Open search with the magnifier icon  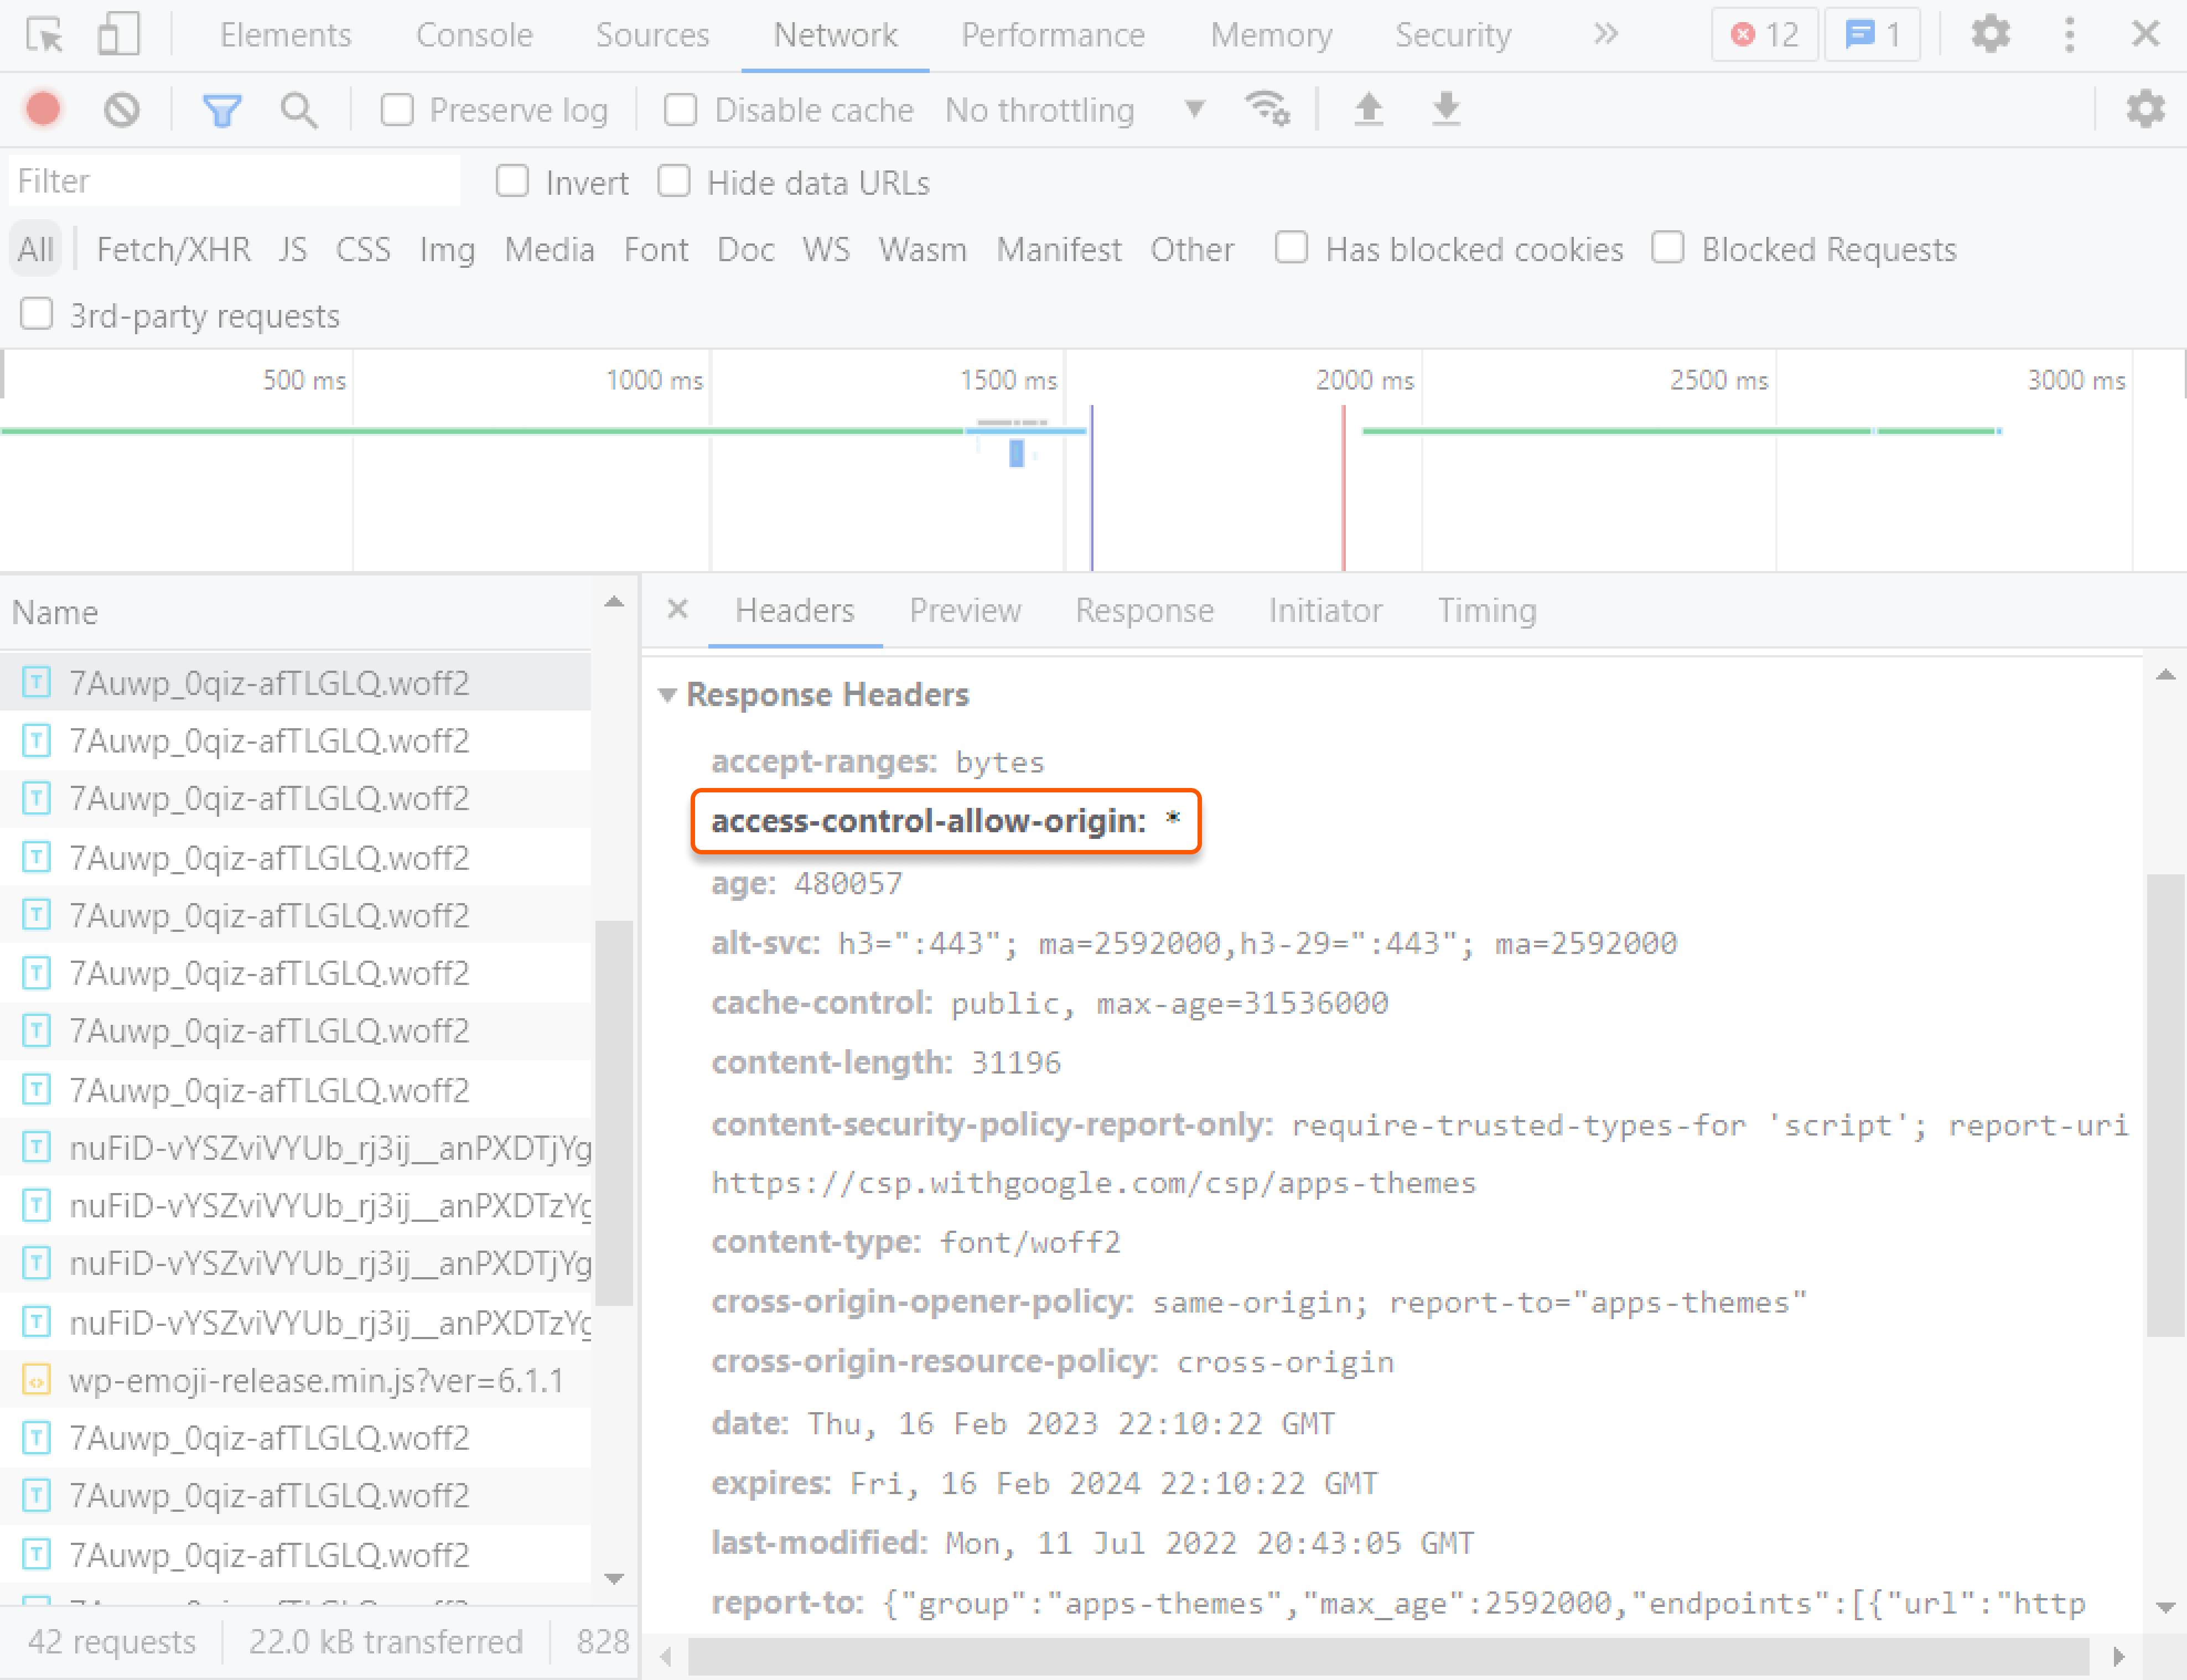click(298, 109)
